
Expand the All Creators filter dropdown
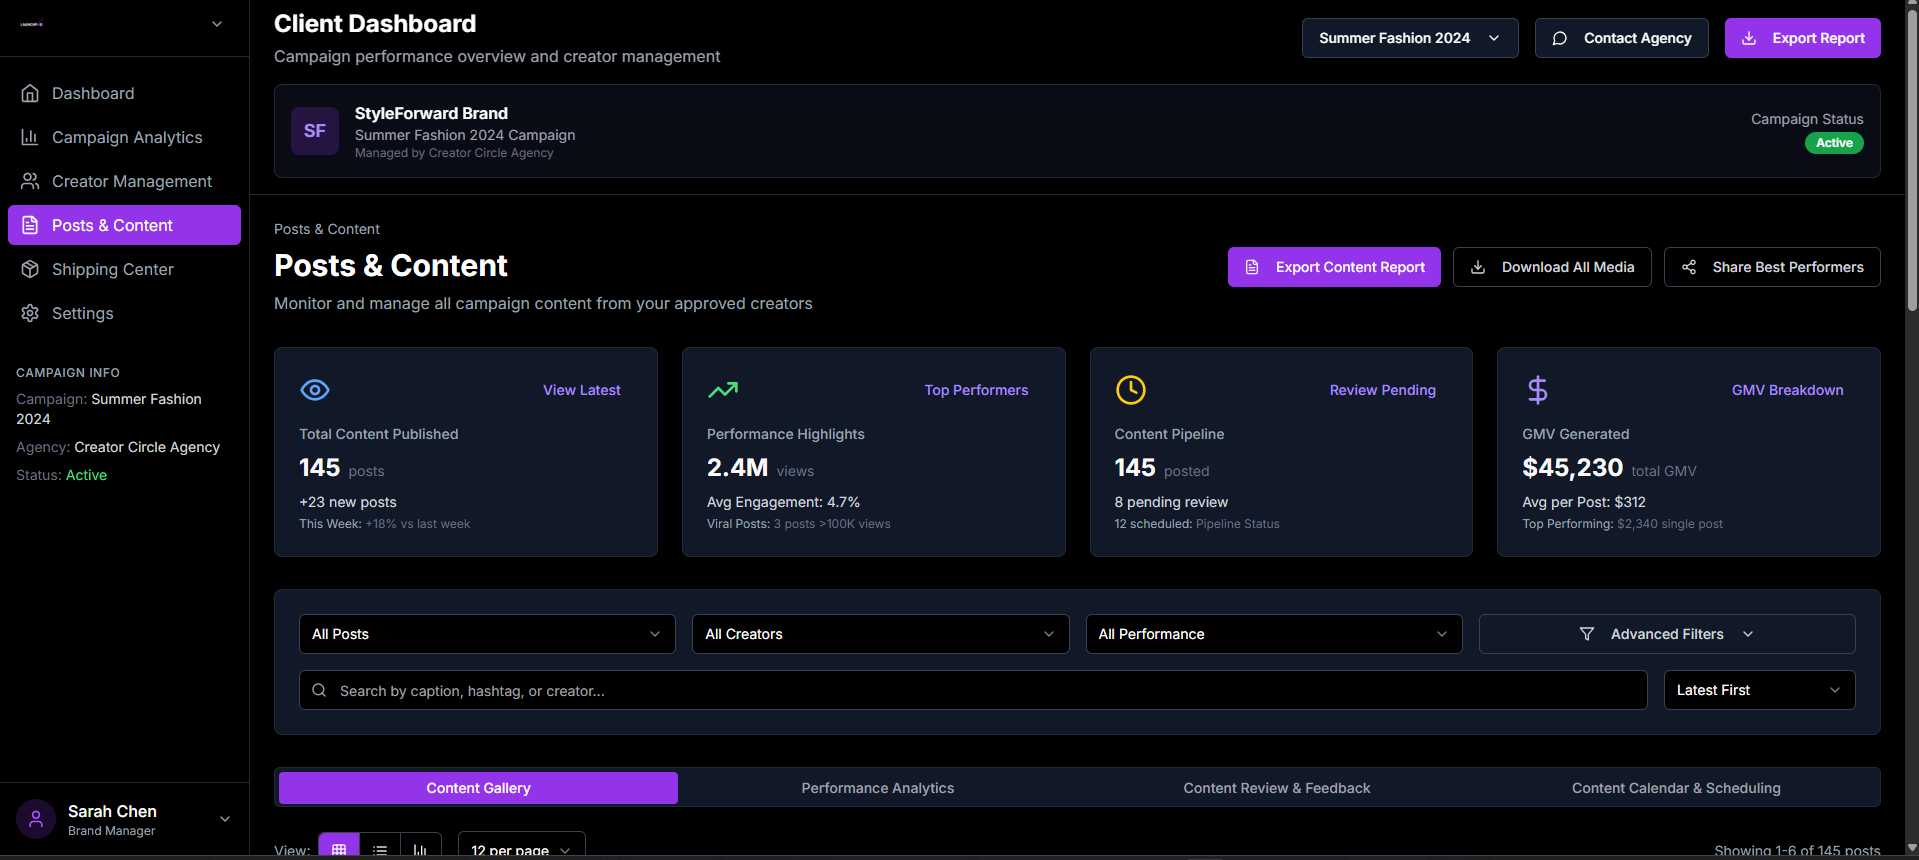point(880,634)
